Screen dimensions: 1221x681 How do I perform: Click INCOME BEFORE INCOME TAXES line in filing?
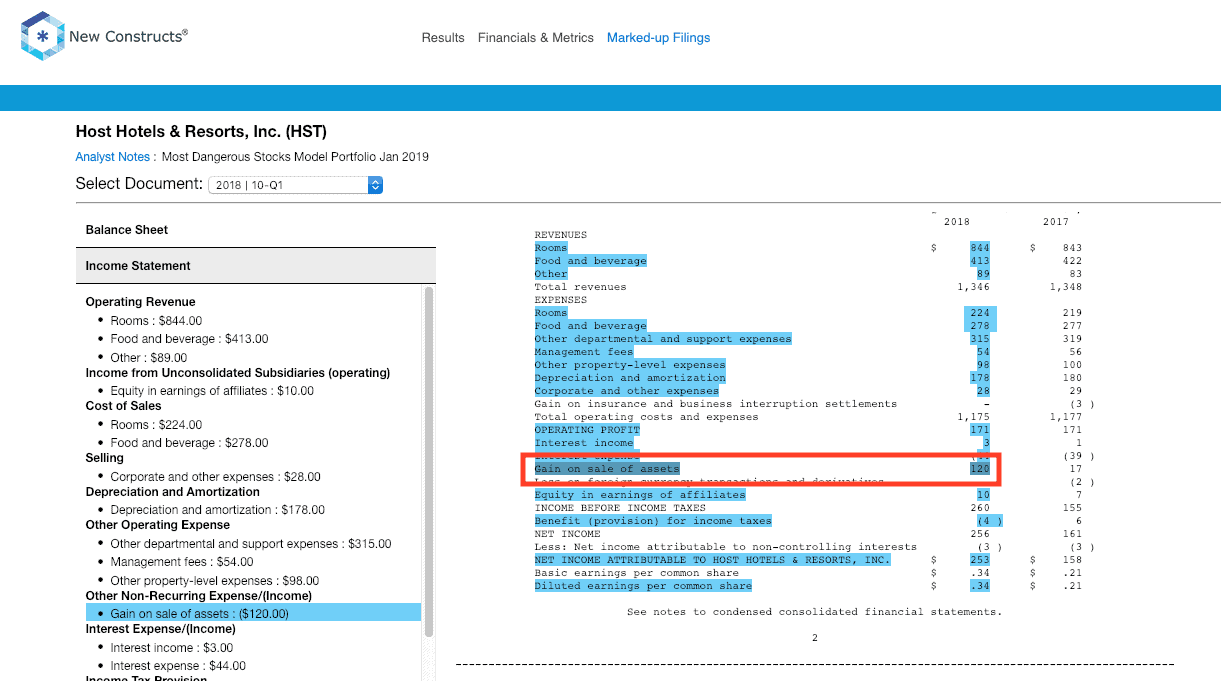tap(620, 508)
